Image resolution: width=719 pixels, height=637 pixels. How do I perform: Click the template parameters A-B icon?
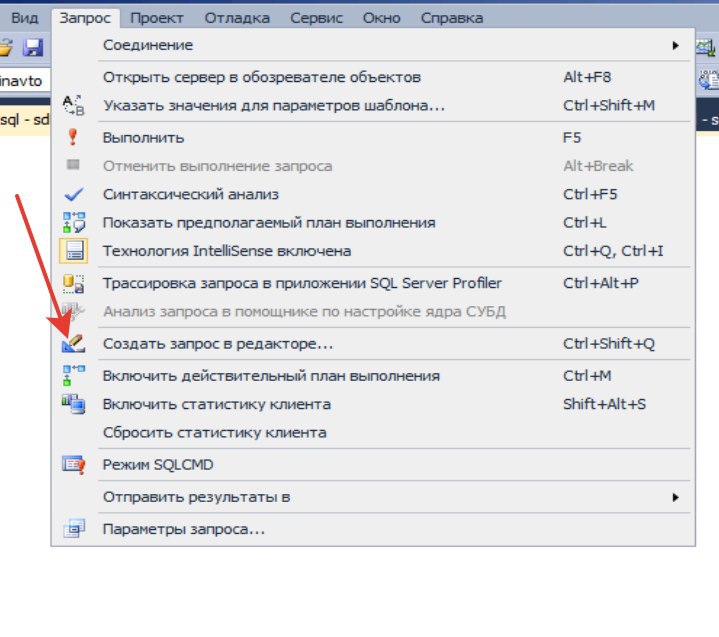(73, 105)
